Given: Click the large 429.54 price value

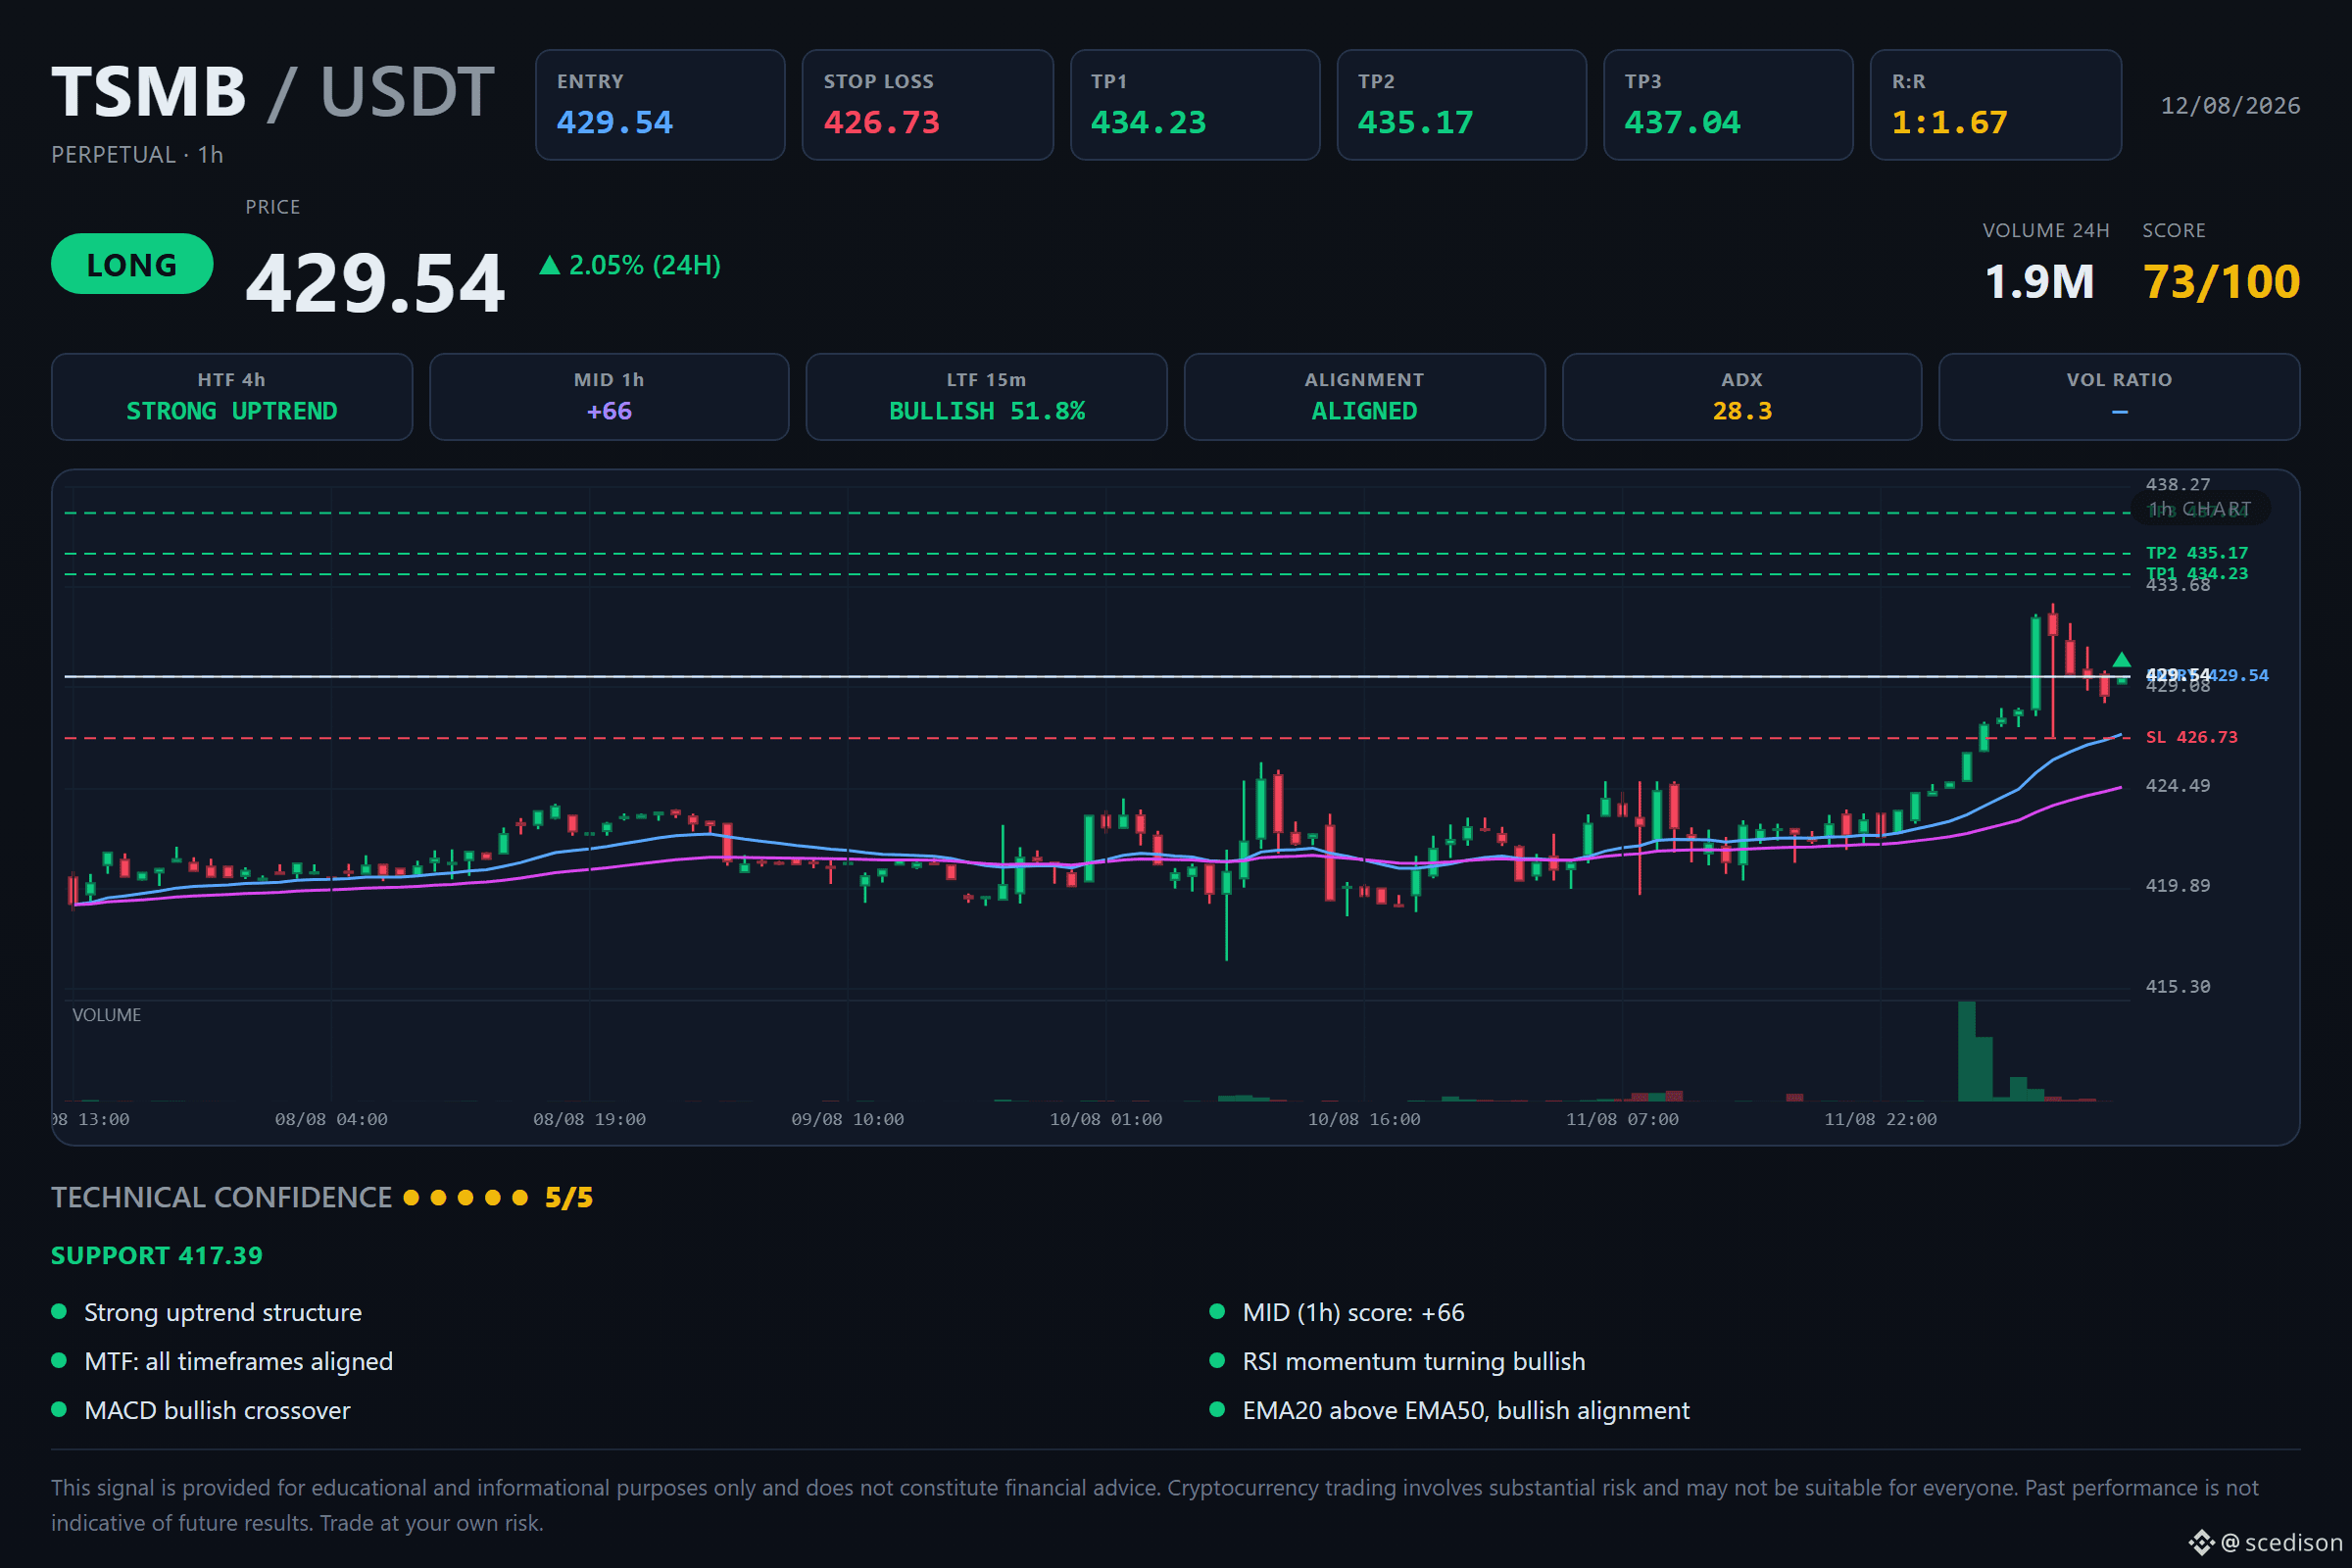Looking at the screenshot, I should click(376, 283).
